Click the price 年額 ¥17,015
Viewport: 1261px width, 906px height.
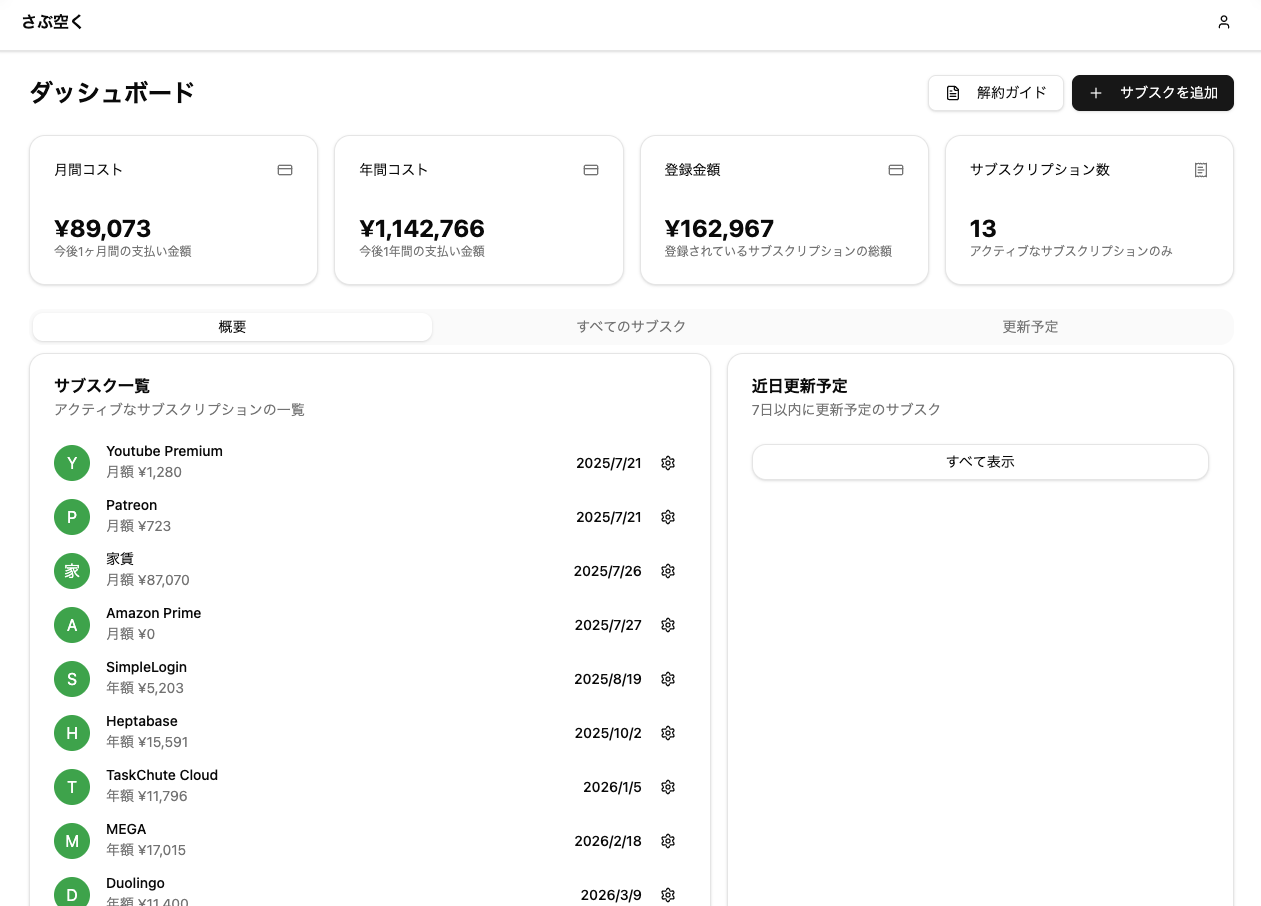pos(146,850)
